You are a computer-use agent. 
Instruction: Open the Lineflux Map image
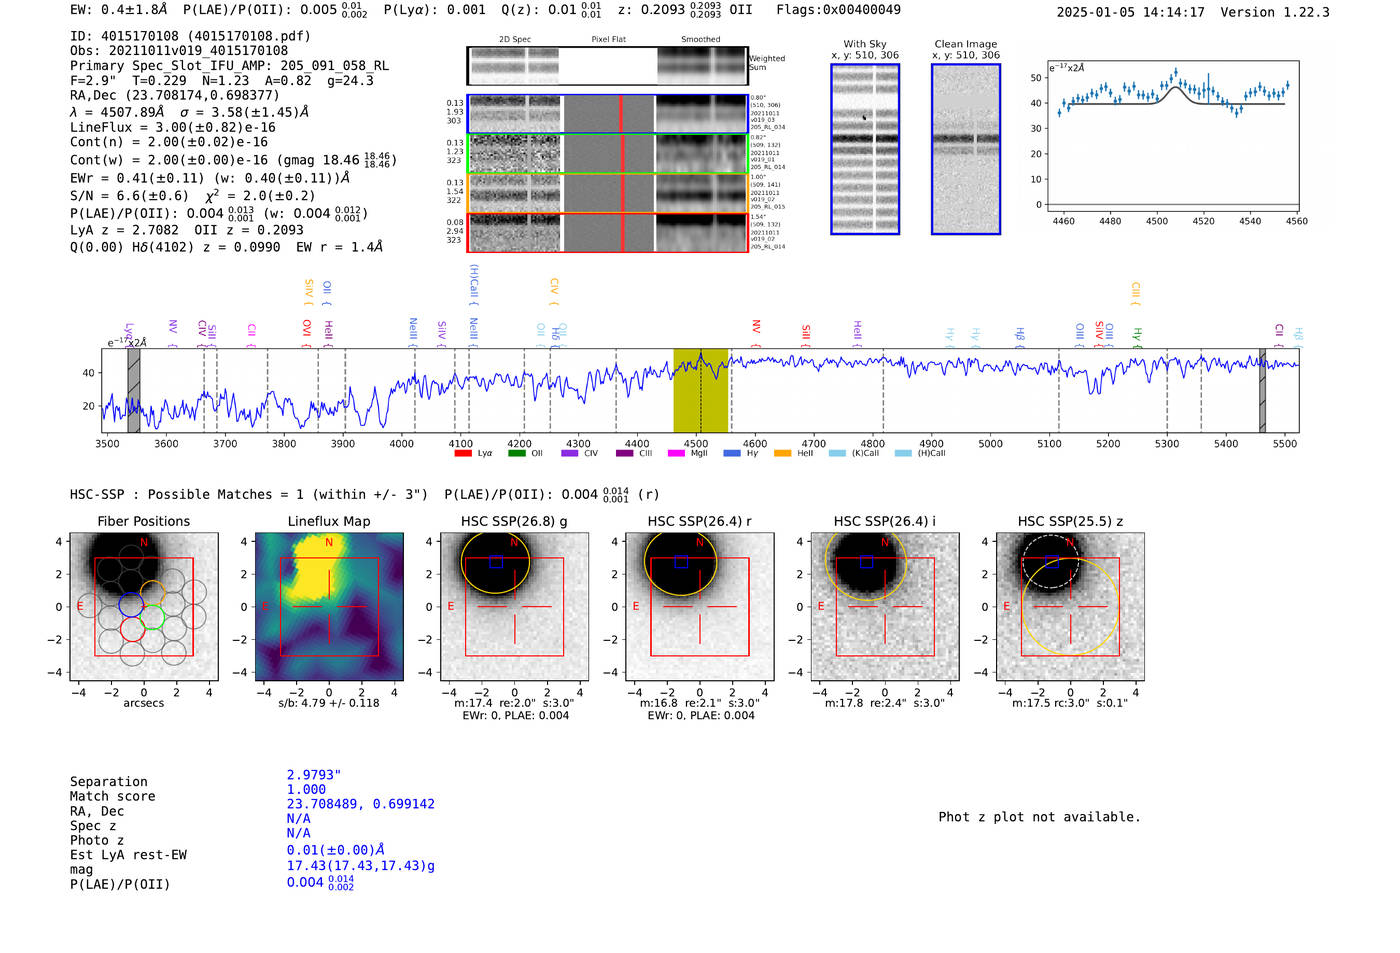(x=329, y=607)
